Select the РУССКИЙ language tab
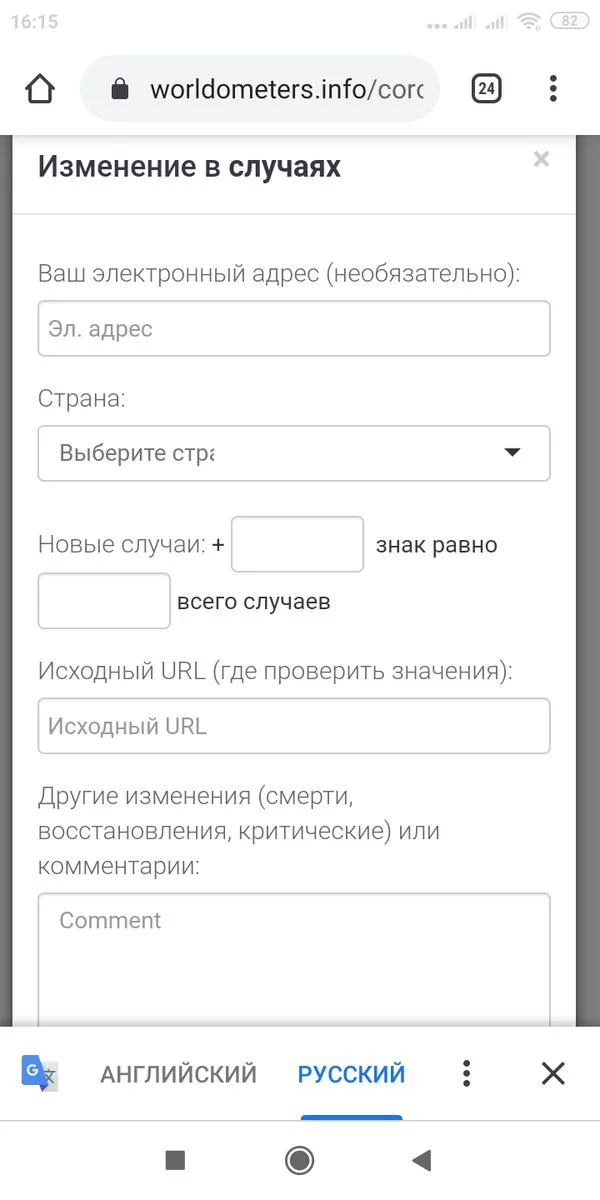This screenshot has height=1200, width=600. pyautogui.click(x=351, y=1074)
